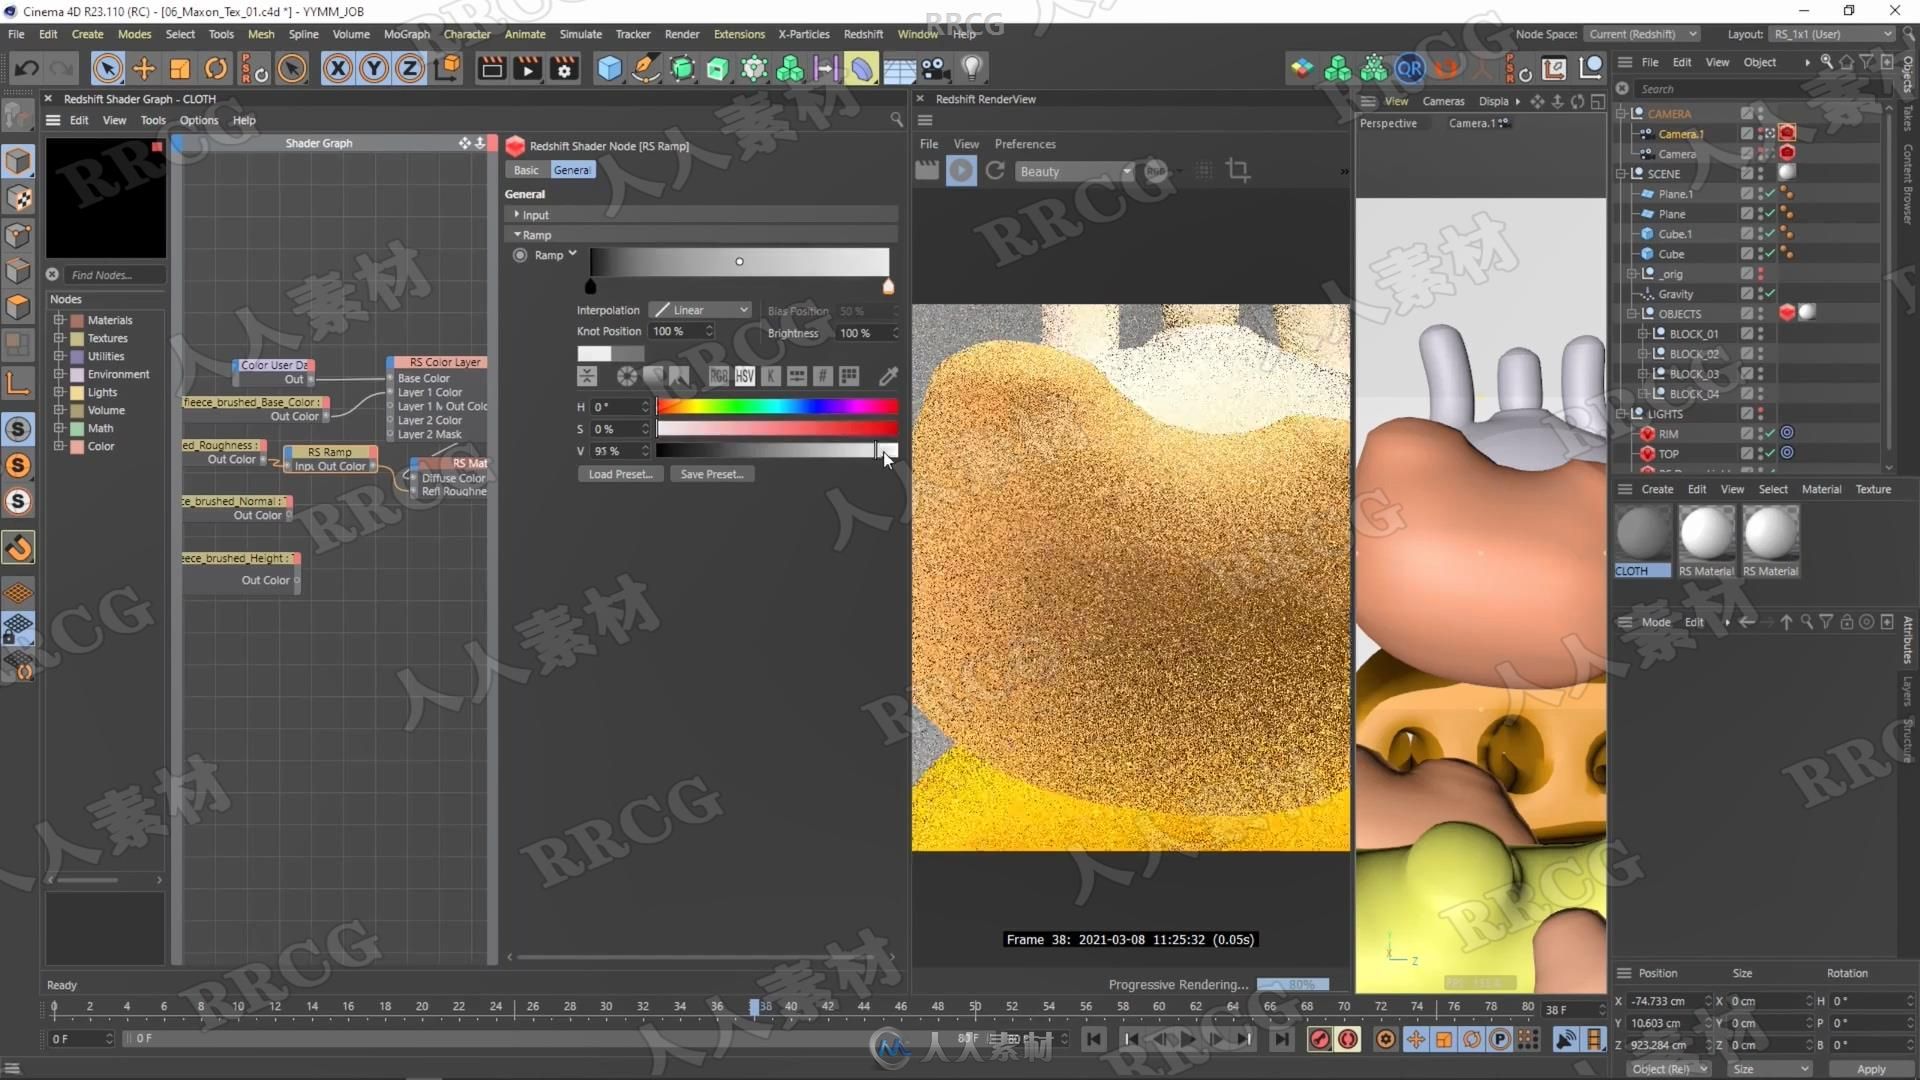Toggle the Ramp animation radio dot

[x=520, y=255]
